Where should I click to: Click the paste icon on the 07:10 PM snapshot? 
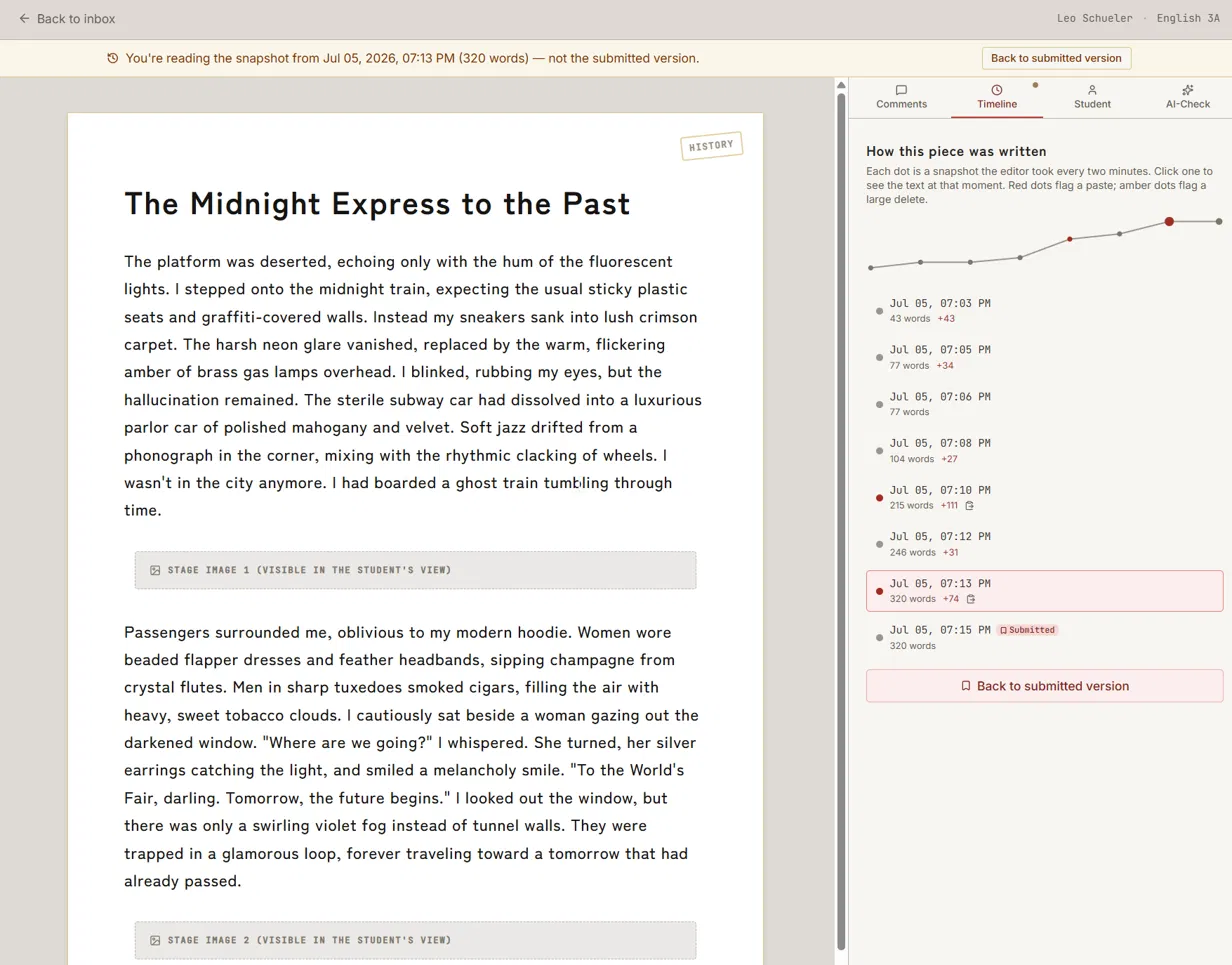tap(969, 506)
